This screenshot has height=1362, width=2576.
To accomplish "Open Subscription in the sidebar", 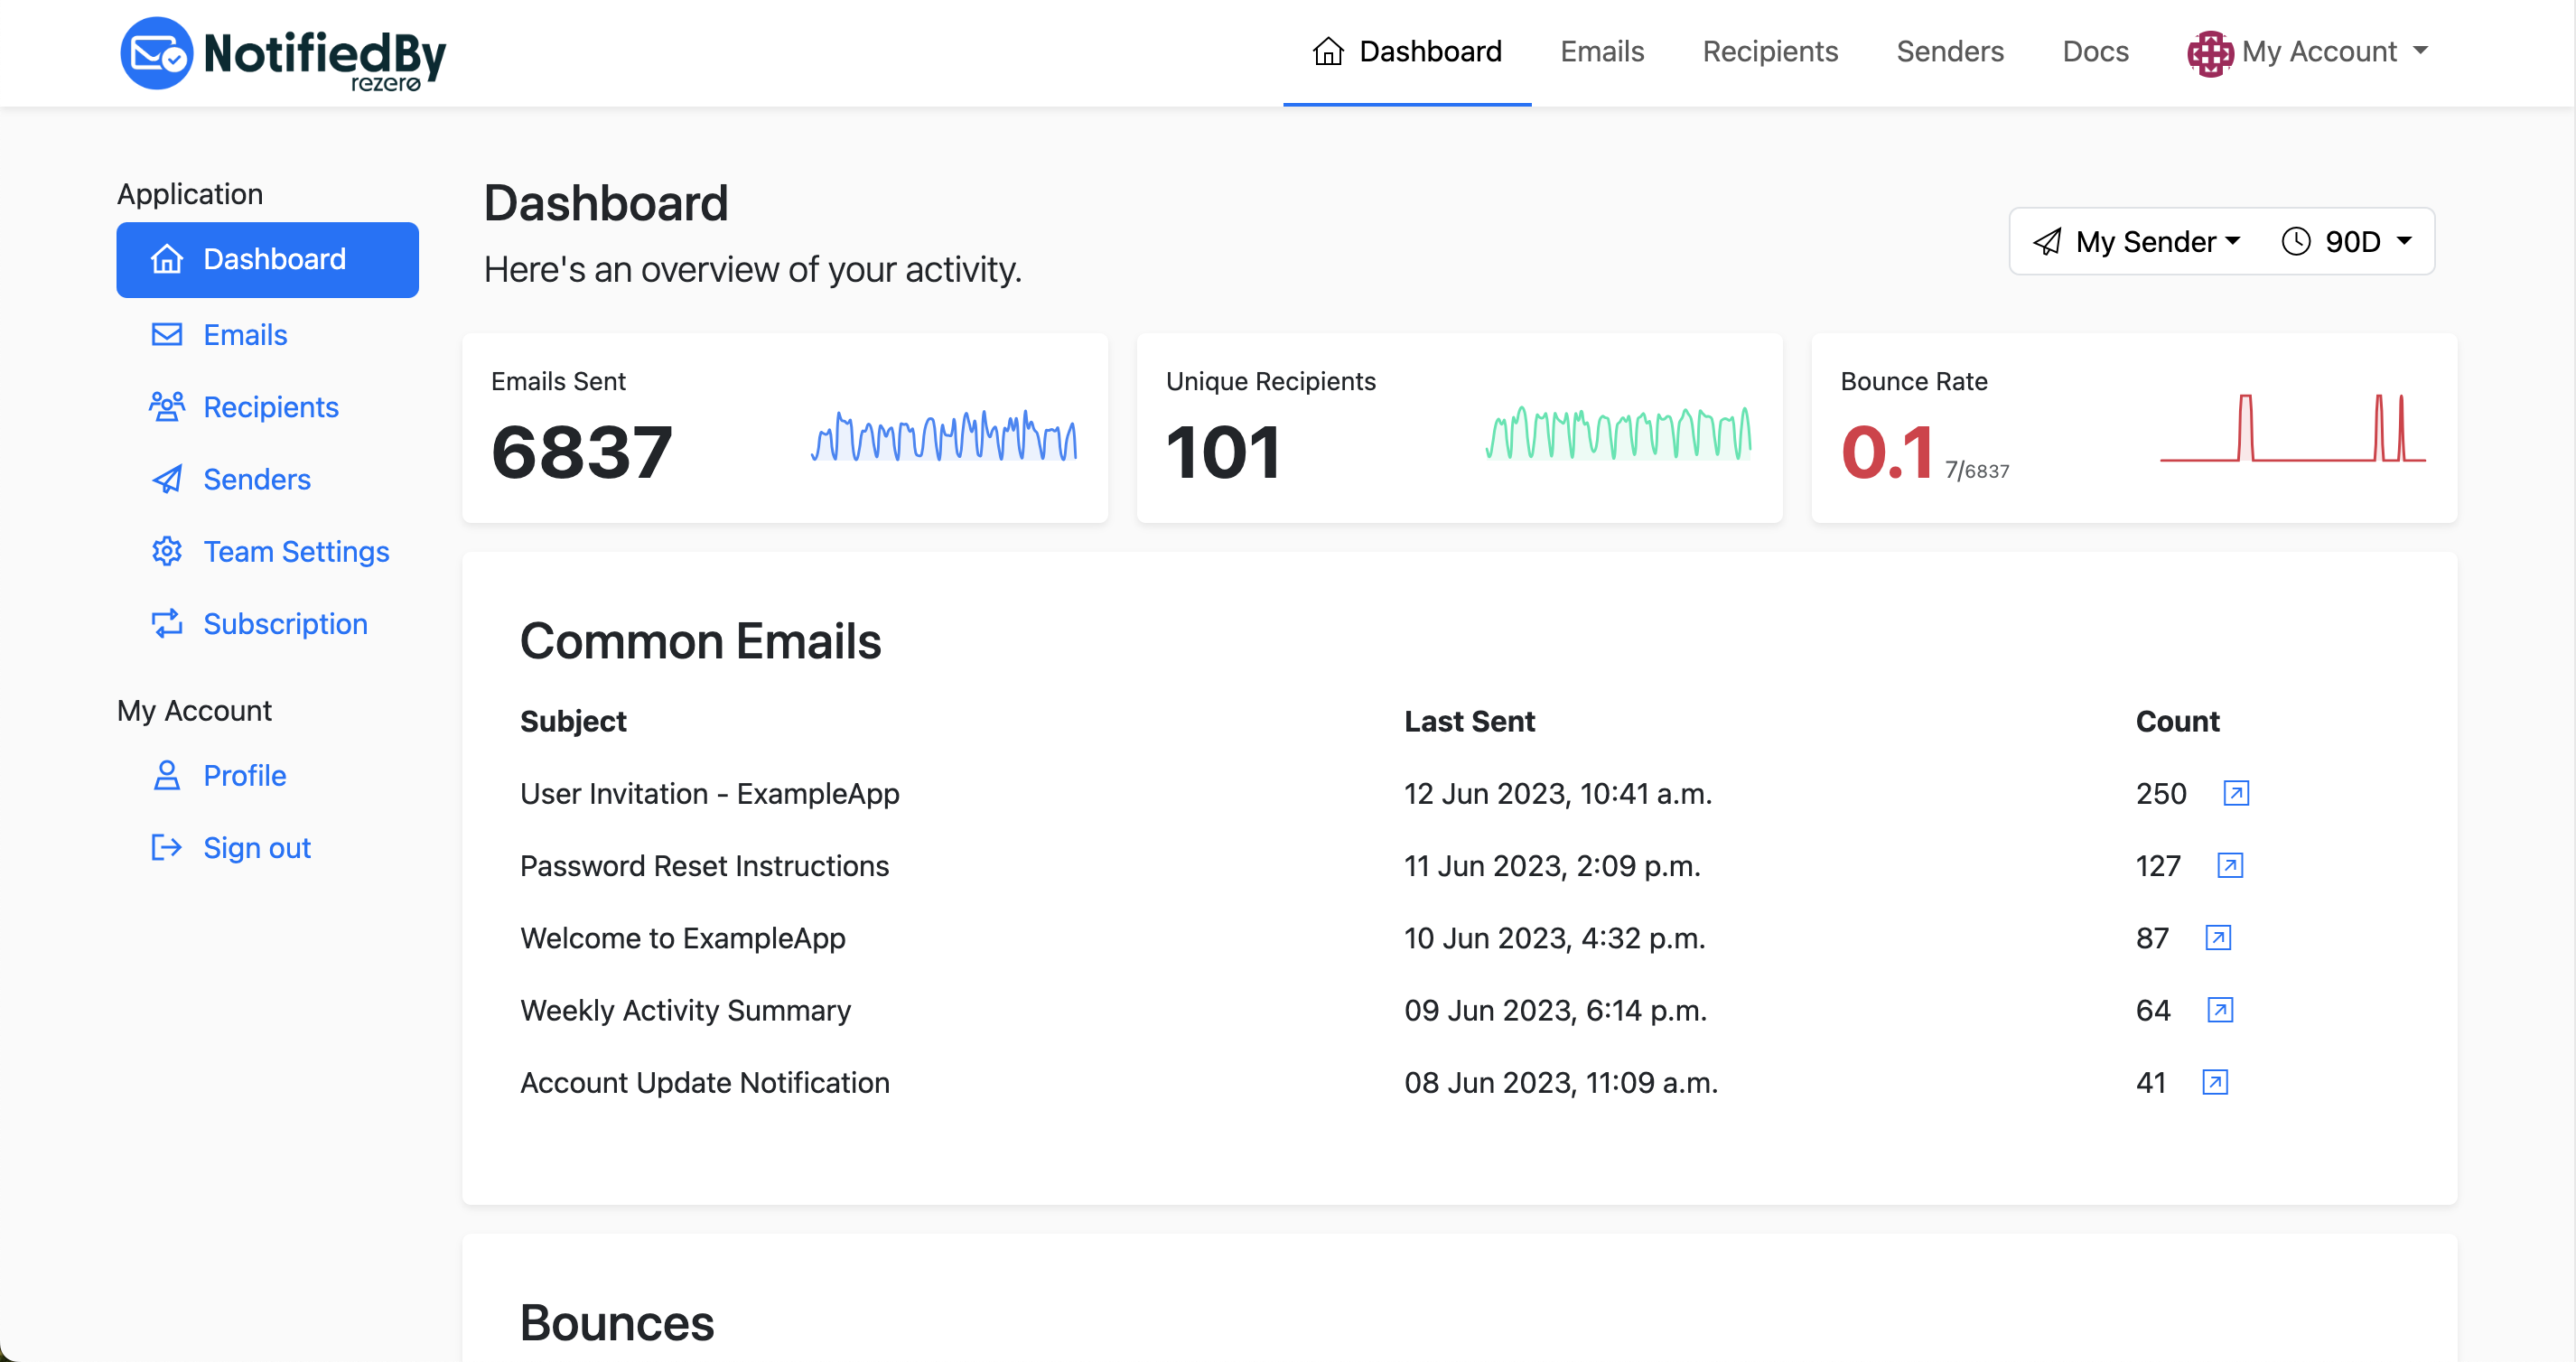I will (285, 623).
